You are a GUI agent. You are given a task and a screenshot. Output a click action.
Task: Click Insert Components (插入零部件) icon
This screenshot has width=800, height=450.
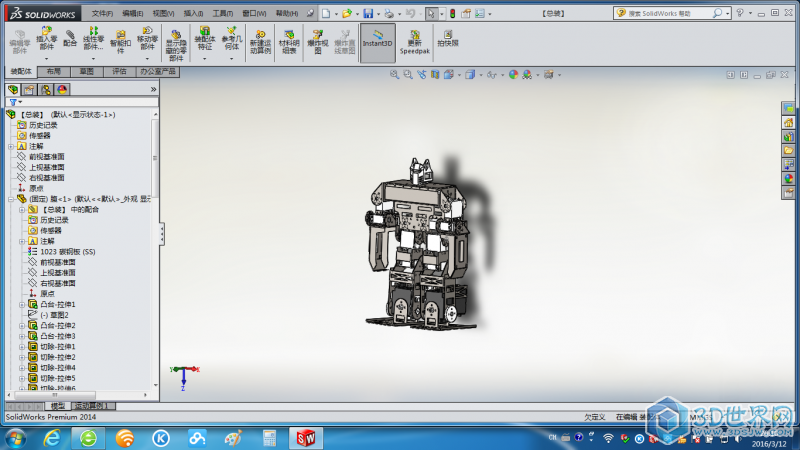coord(46,38)
